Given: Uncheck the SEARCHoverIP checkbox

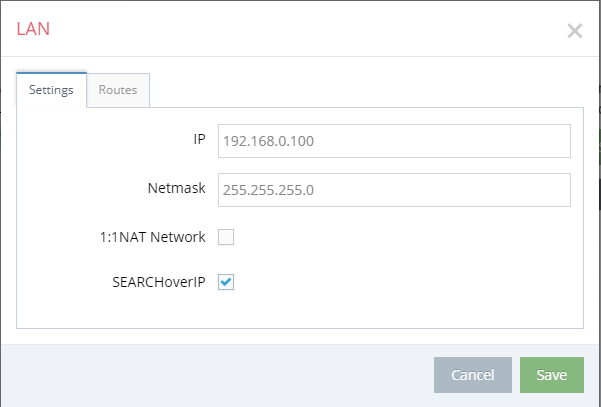Looking at the screenshot, I should tap(226, 282).
